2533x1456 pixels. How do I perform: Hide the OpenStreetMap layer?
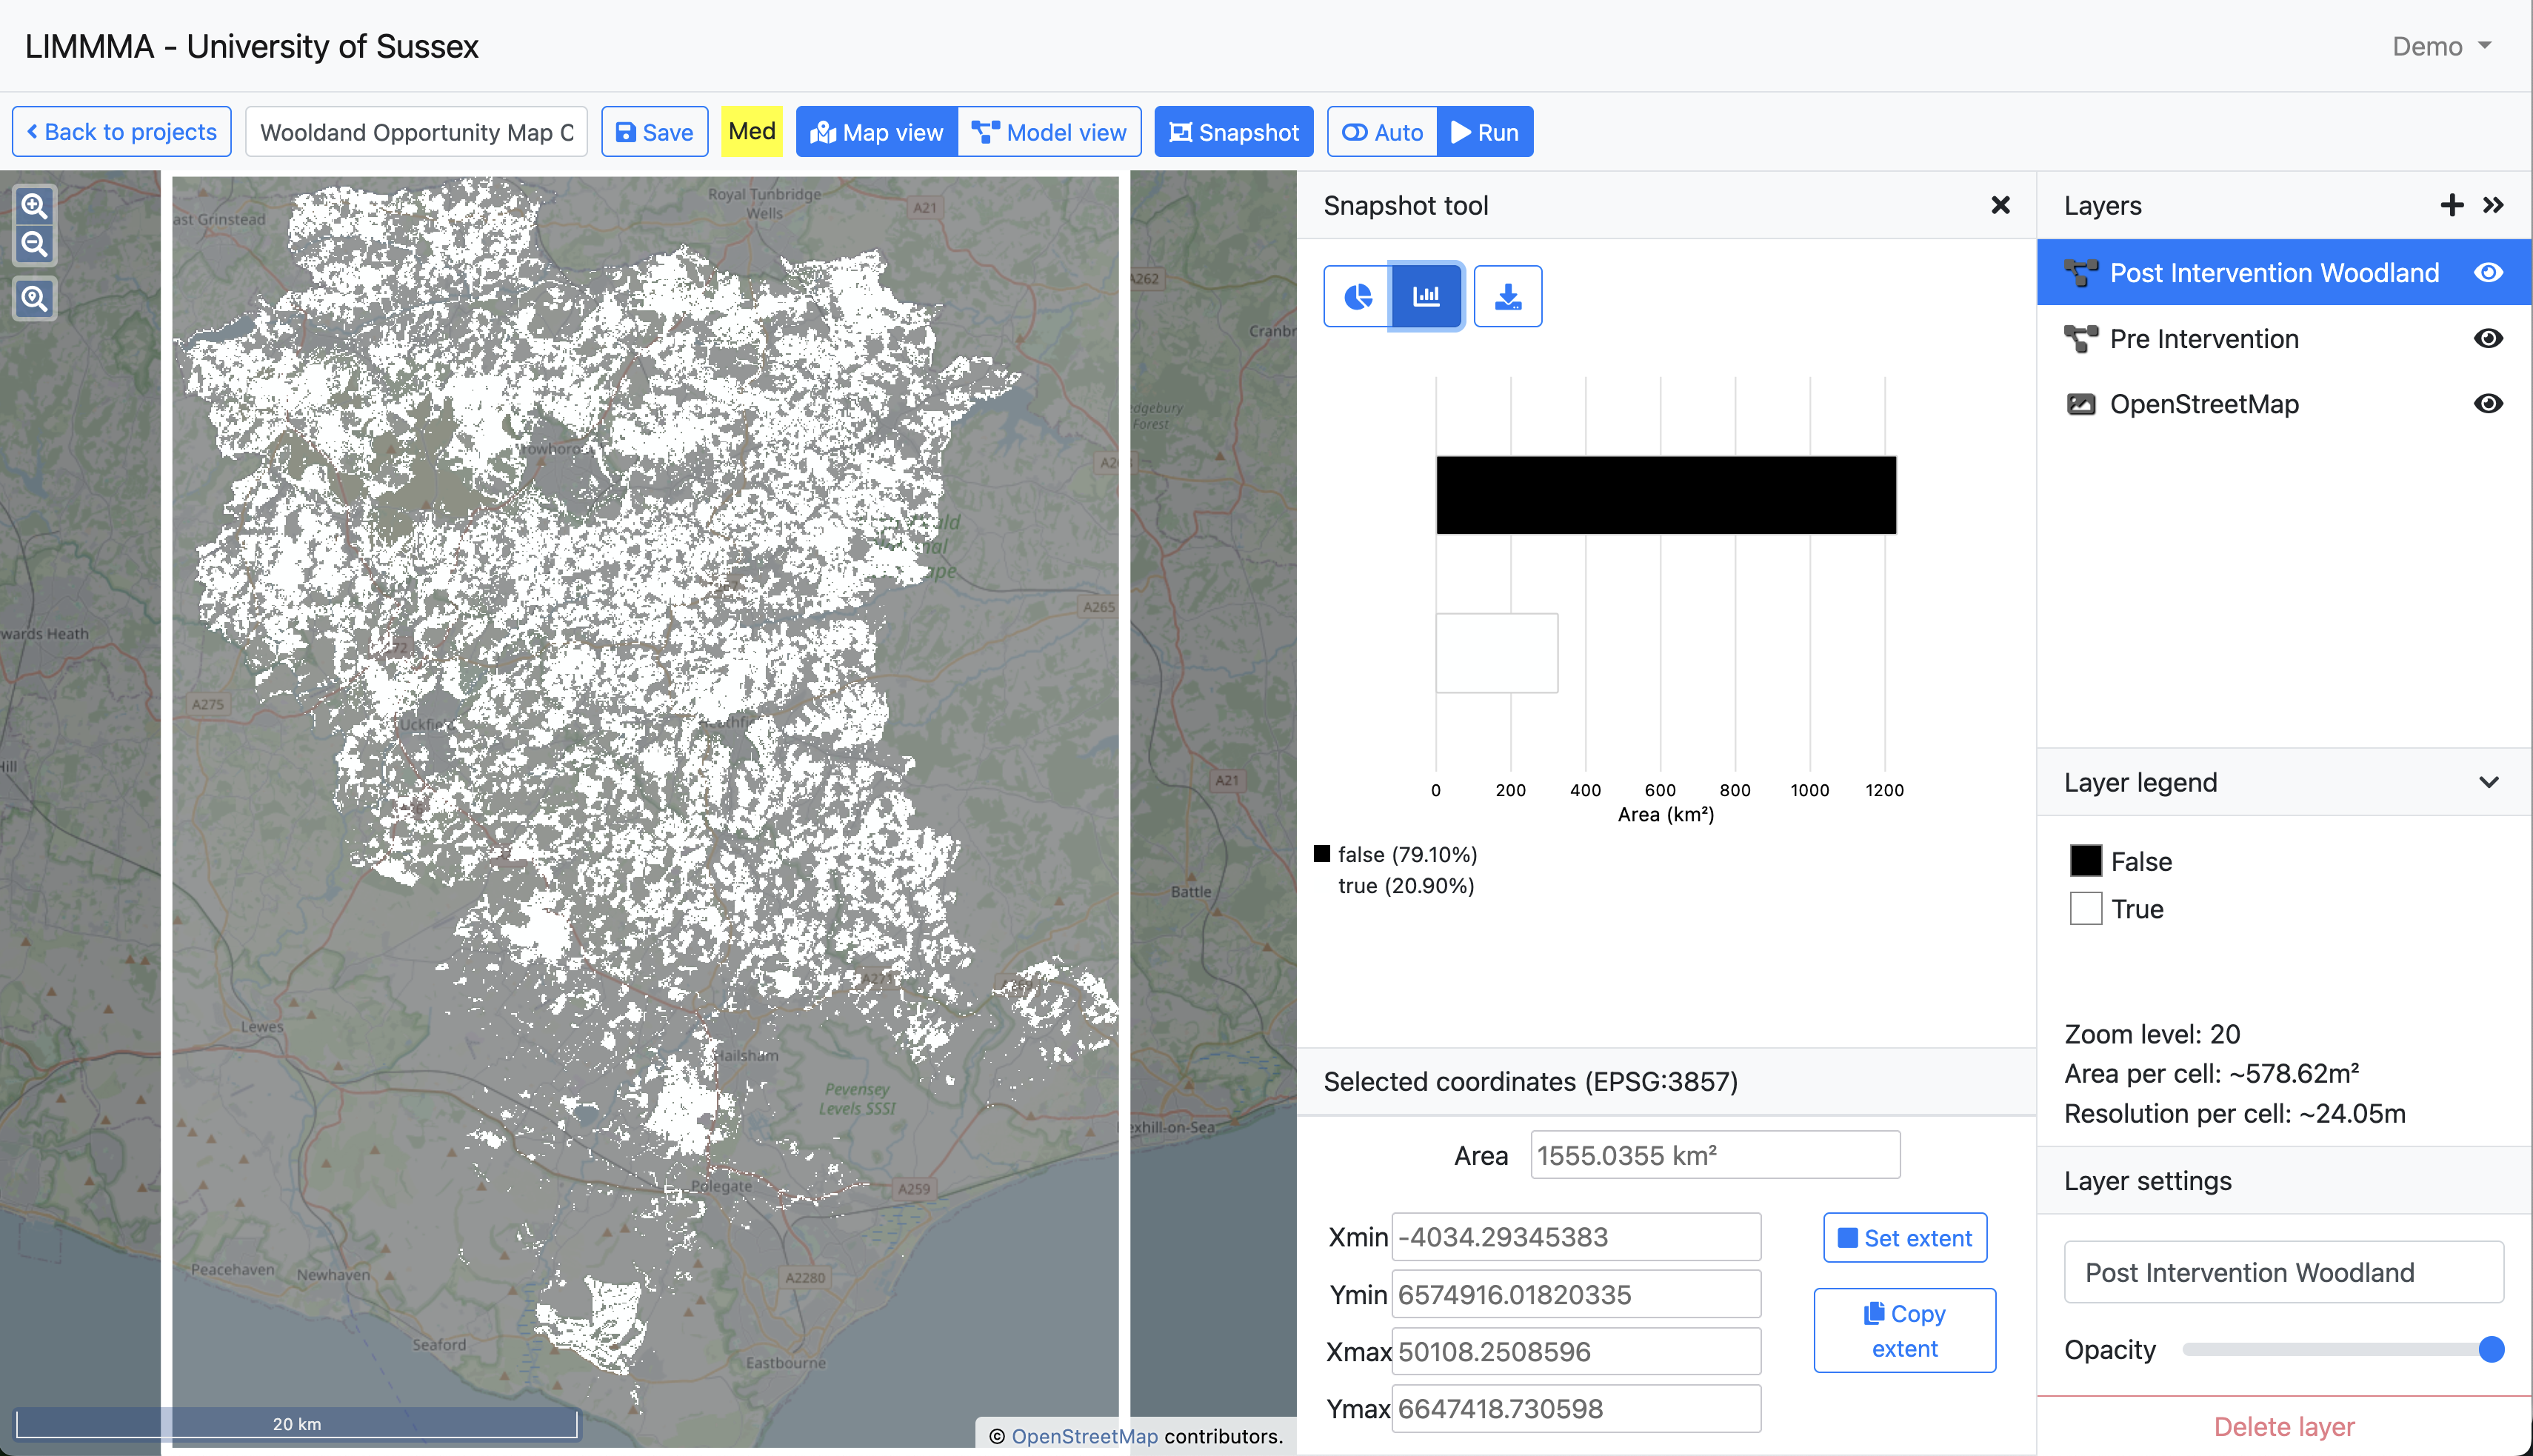tap(2488, 404)
